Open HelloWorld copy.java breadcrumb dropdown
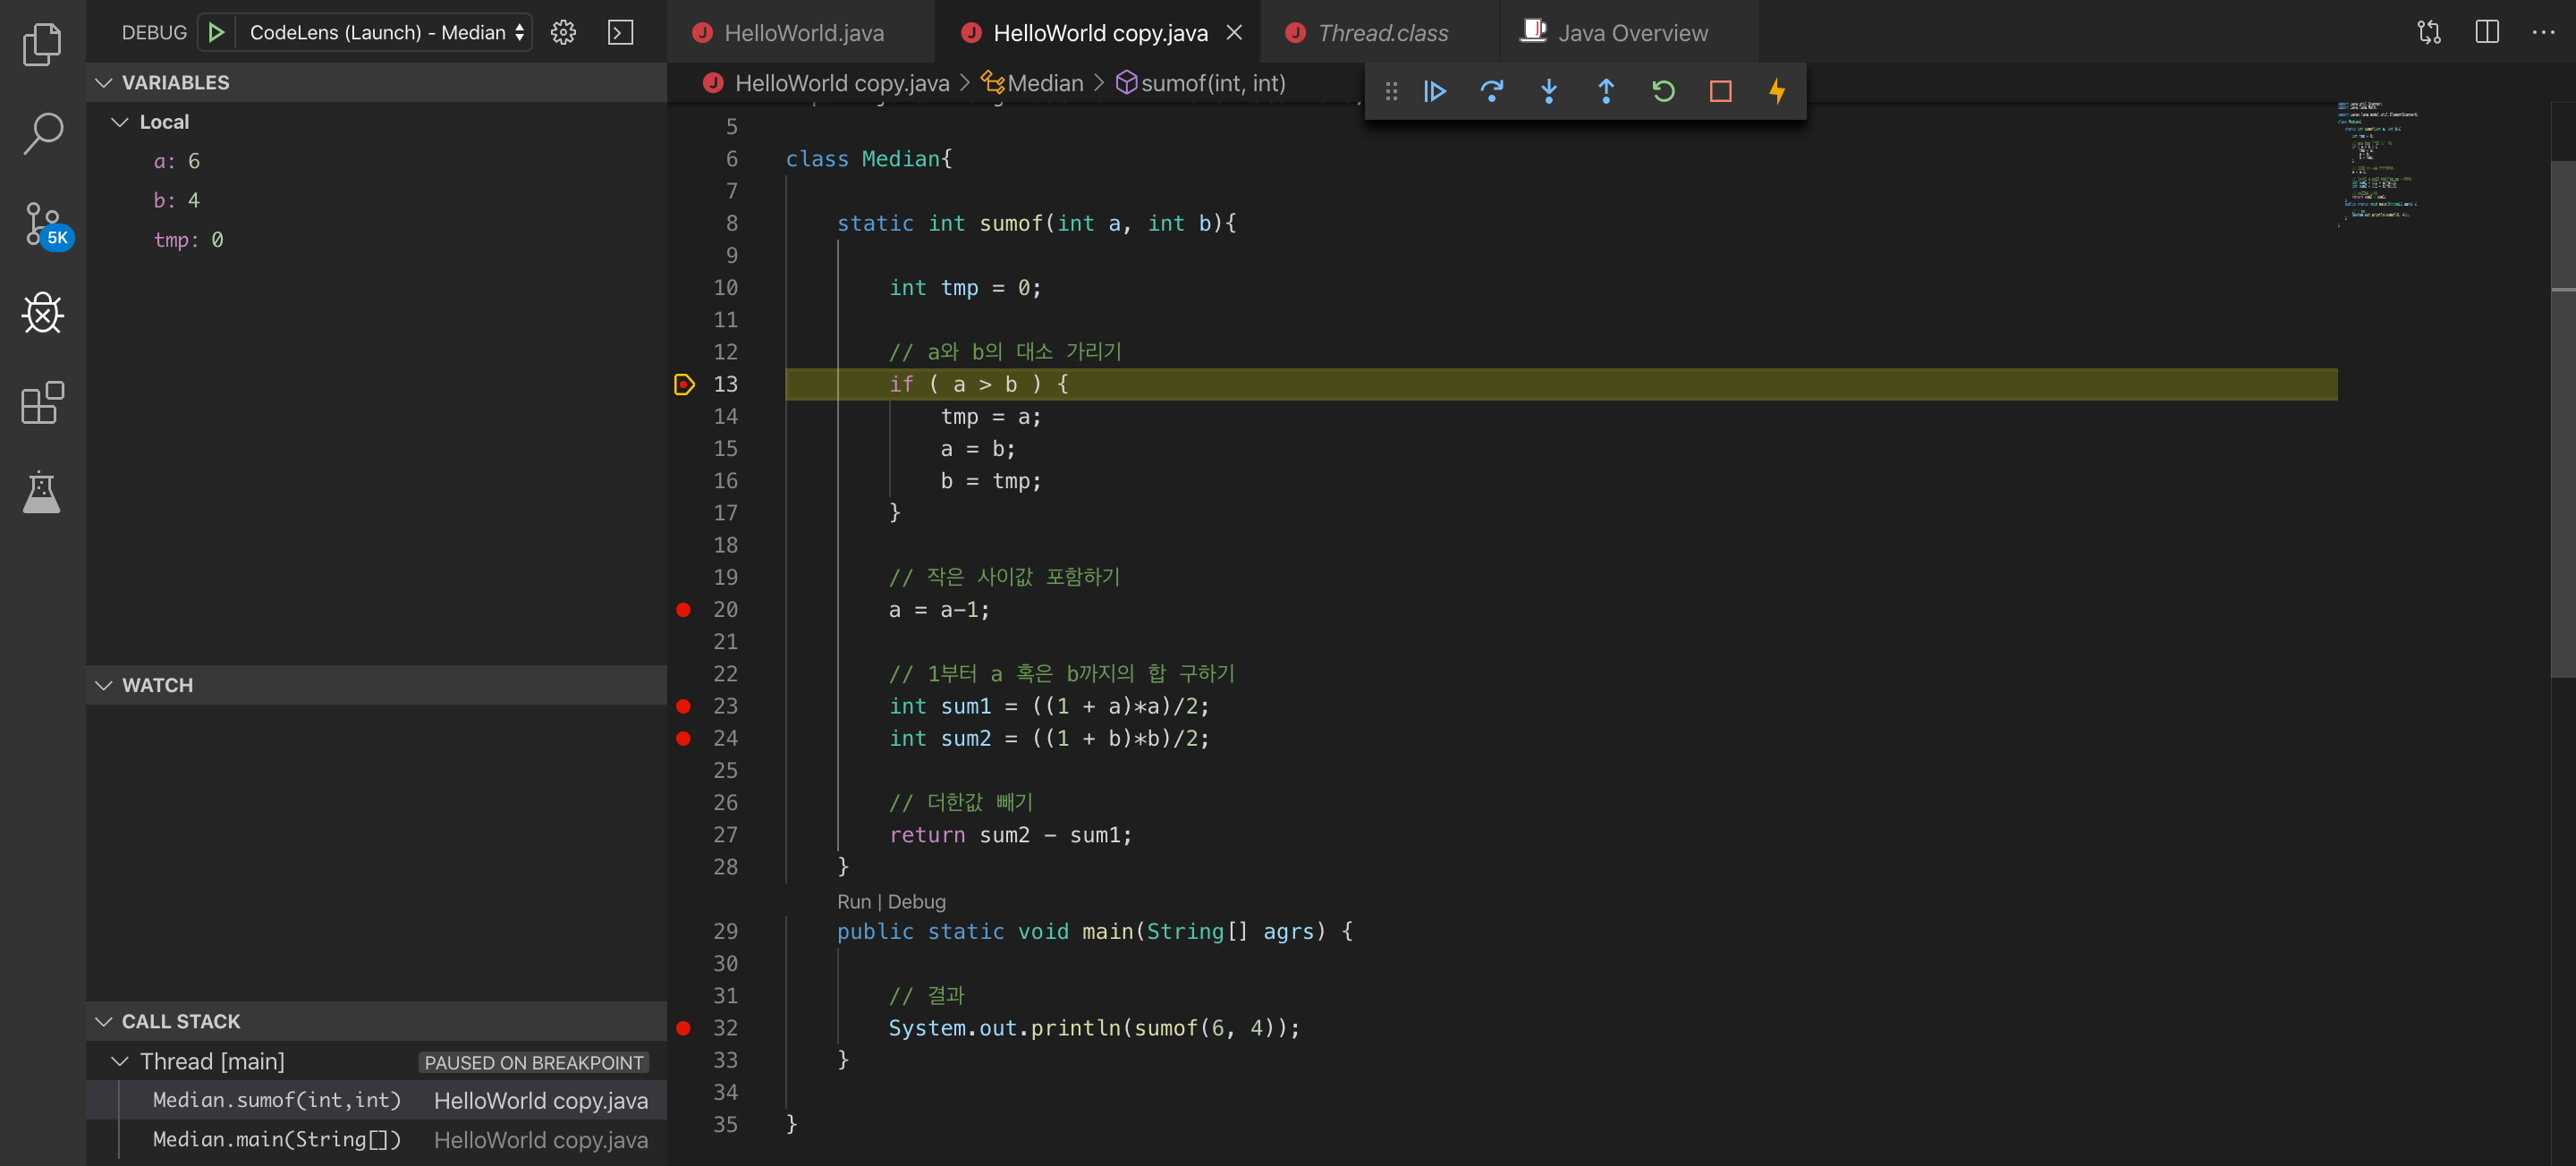Screen dimensions: 2576x1166 point(841,84)
